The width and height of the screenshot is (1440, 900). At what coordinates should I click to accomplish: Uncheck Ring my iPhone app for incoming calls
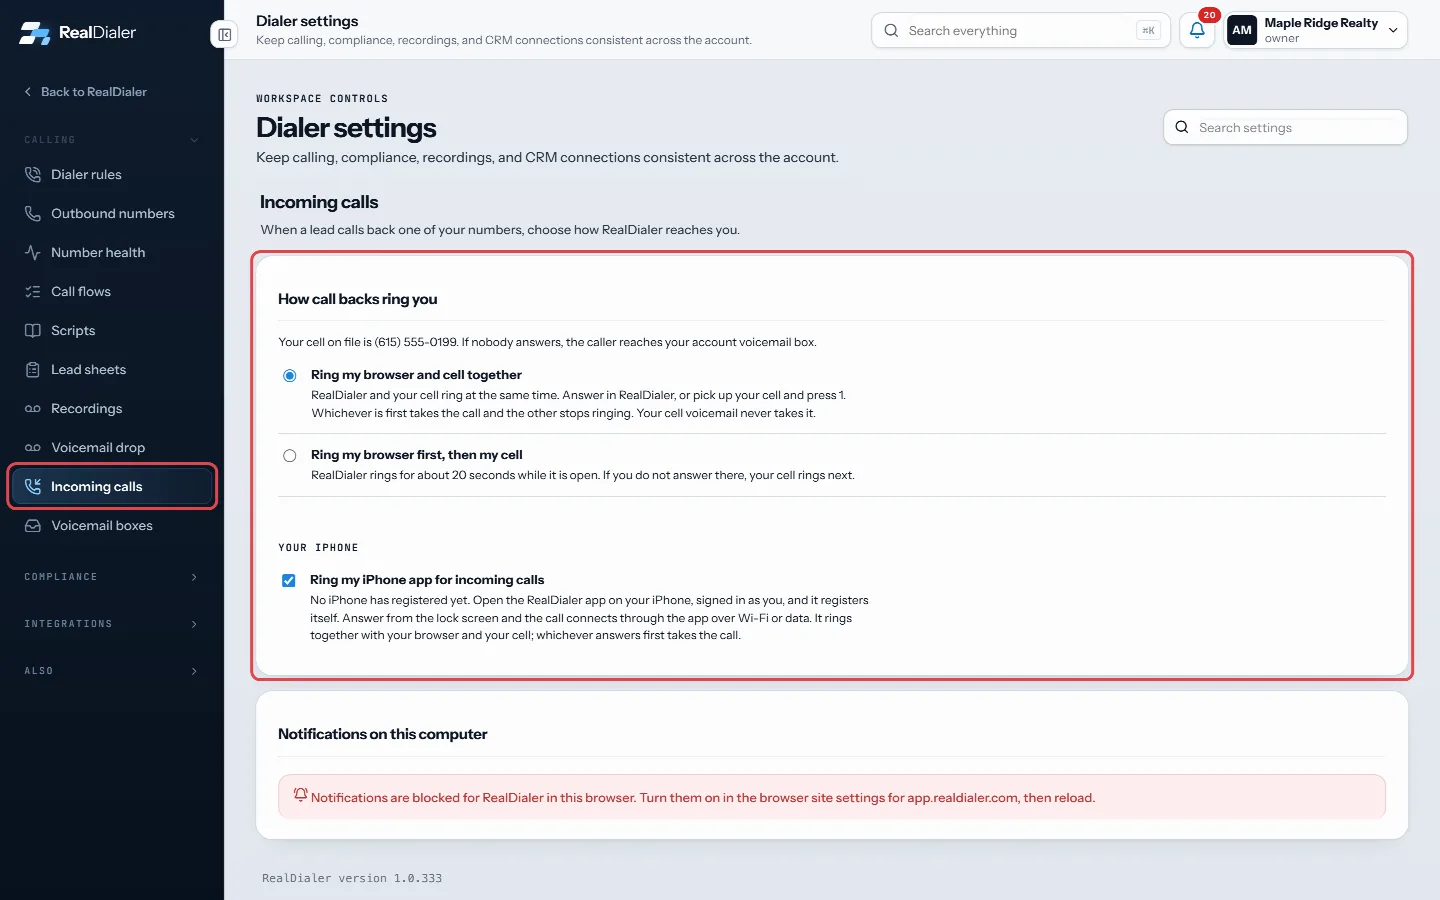click(x=289, y=581)
